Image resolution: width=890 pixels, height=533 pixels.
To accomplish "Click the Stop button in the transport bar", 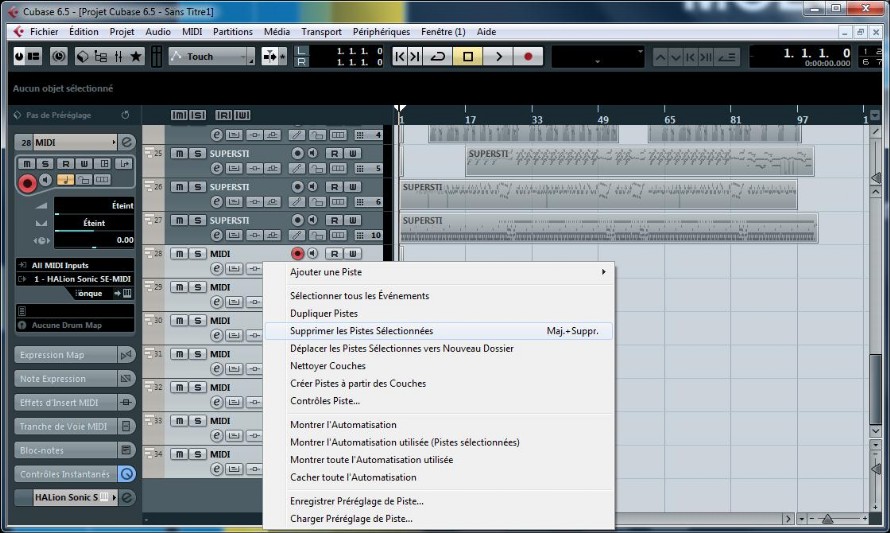I will (x=468, y=56).
